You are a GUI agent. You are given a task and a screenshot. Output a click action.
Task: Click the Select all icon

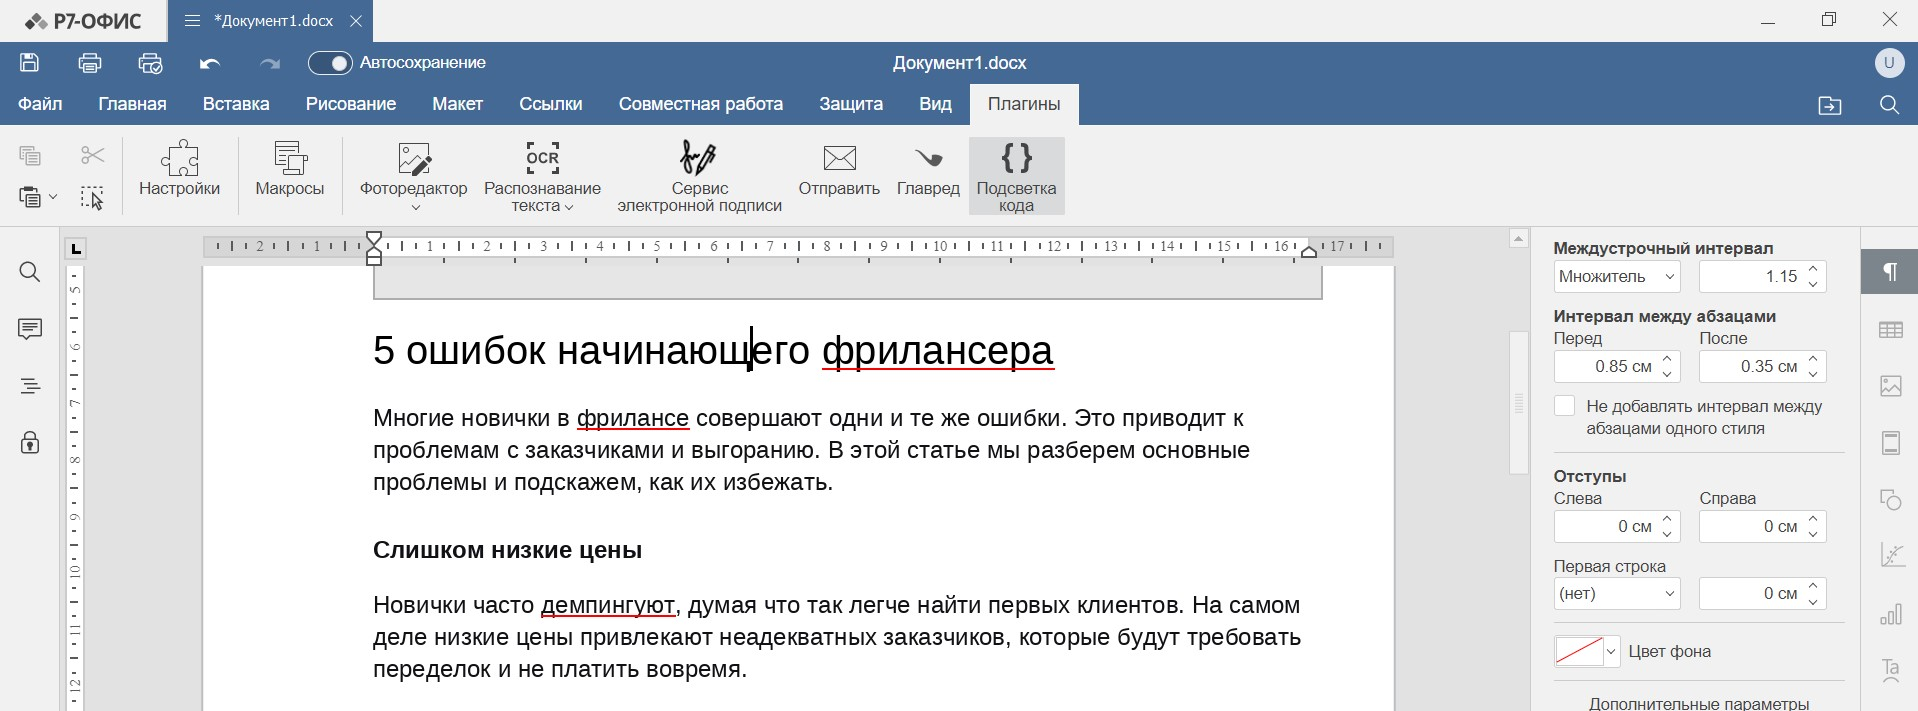point(92,198)
